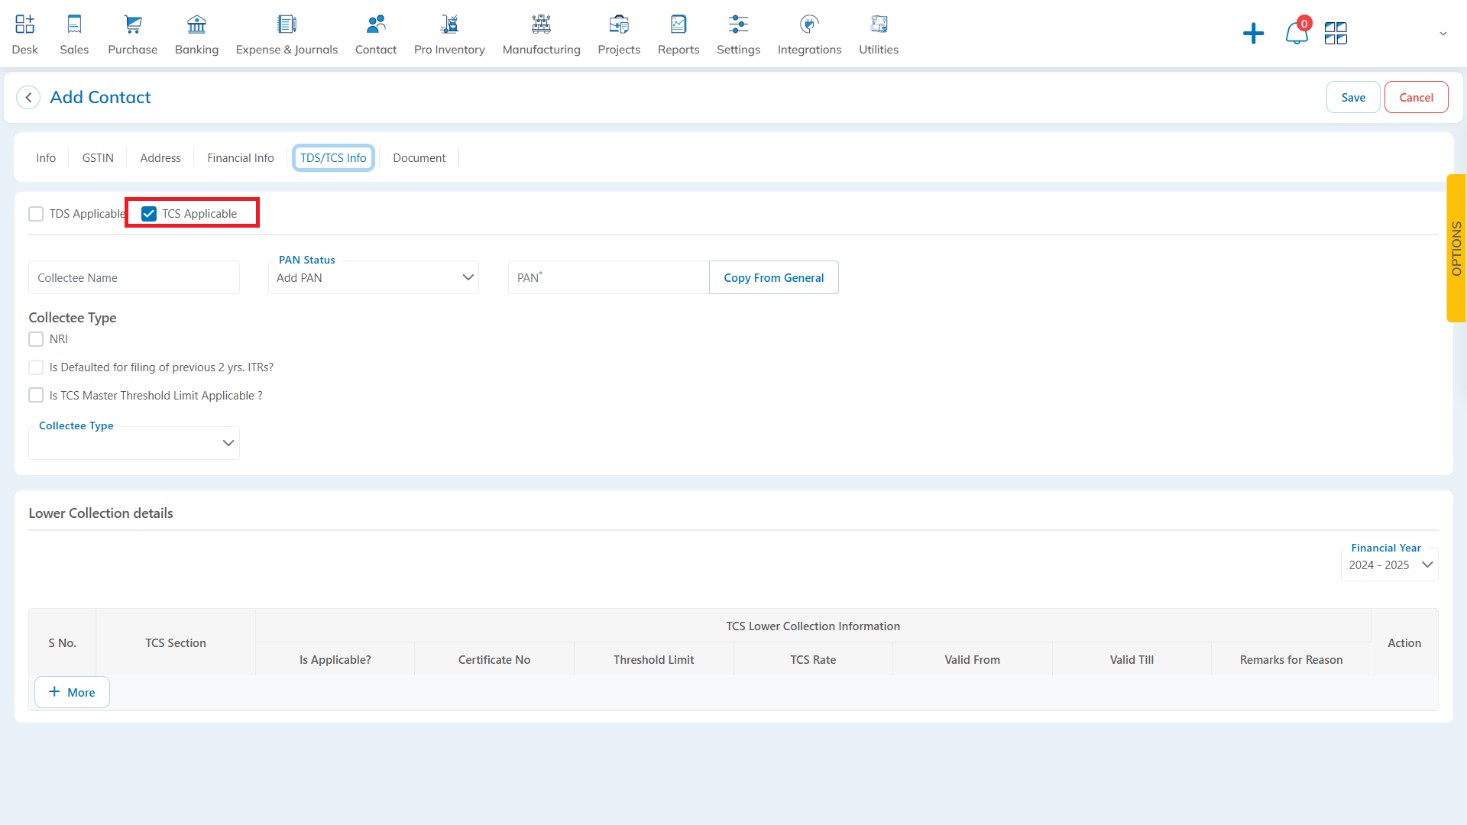Check TCS Master Threshold Limit Applicable
This screenshot has width=1467, height=825.
click(x=36, y=395)
